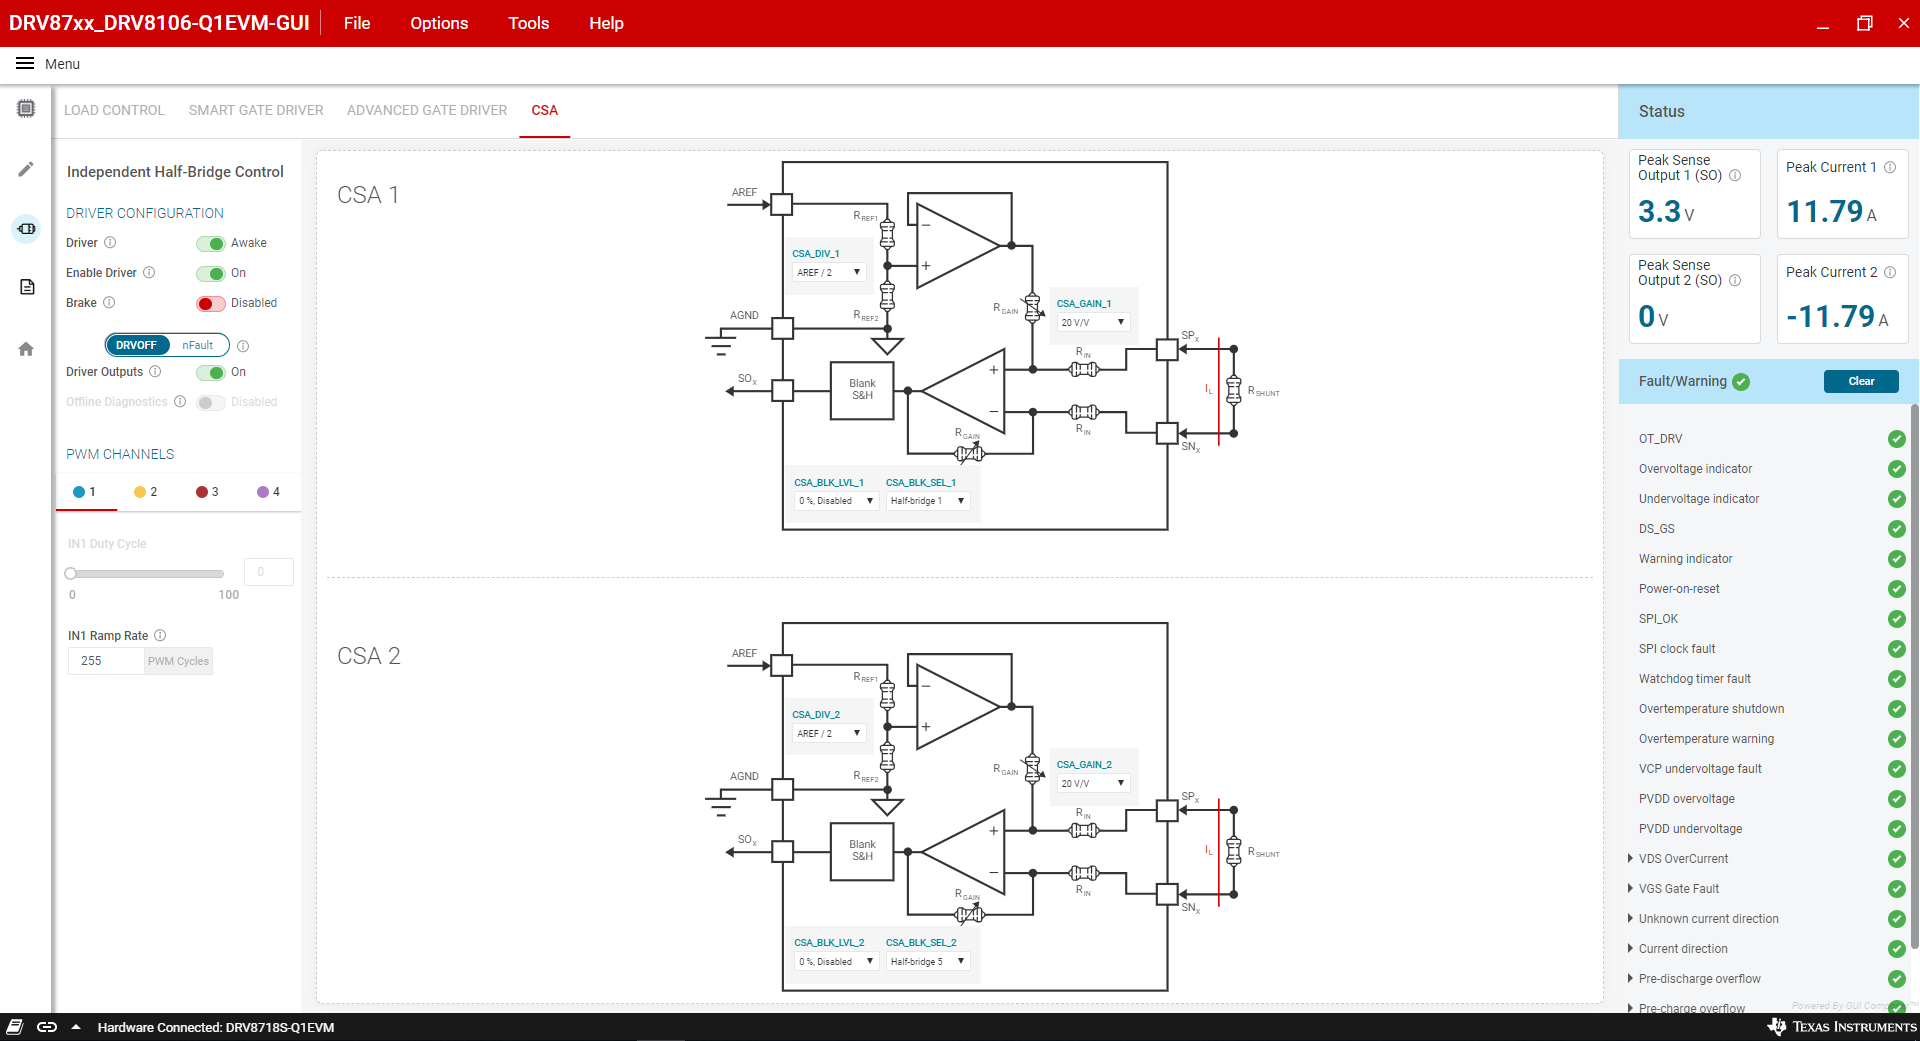The image size is (1920, 1041).
Task: Open the Options menu
Action: pyautogui.click(x=439, y=23)
